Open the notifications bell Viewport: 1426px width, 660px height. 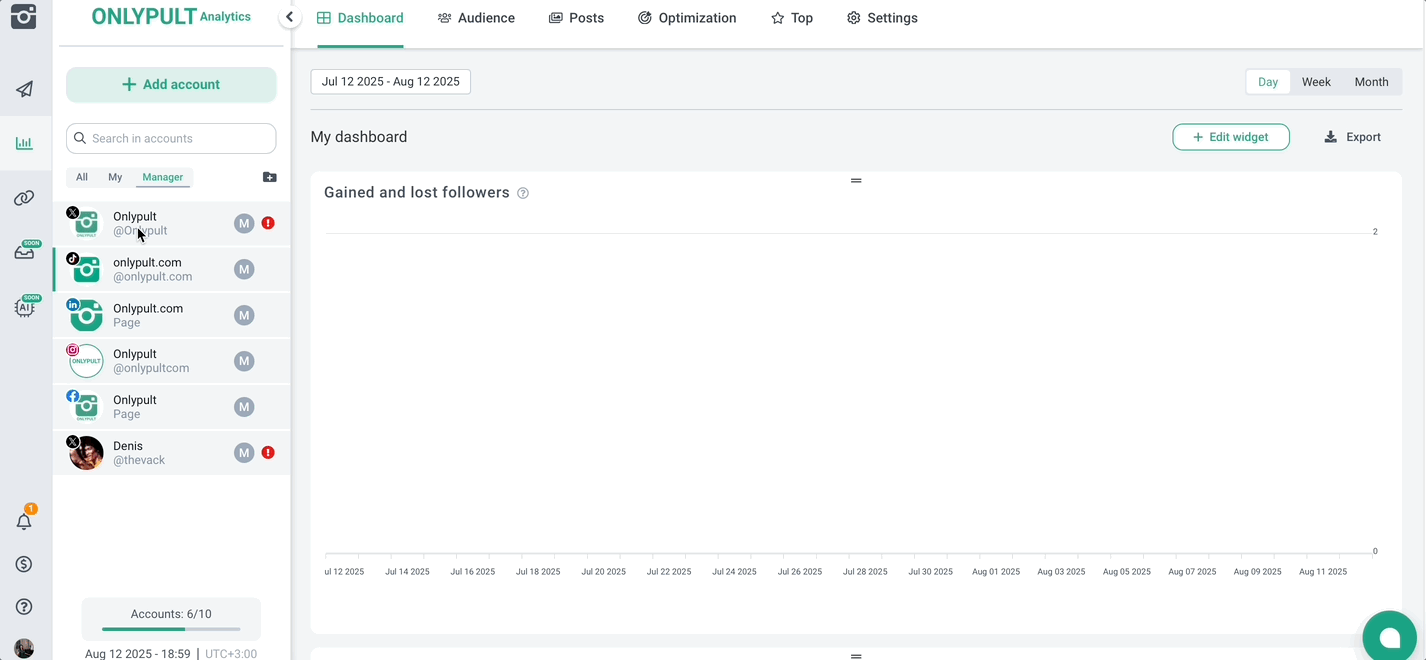(x=24, y=521)
